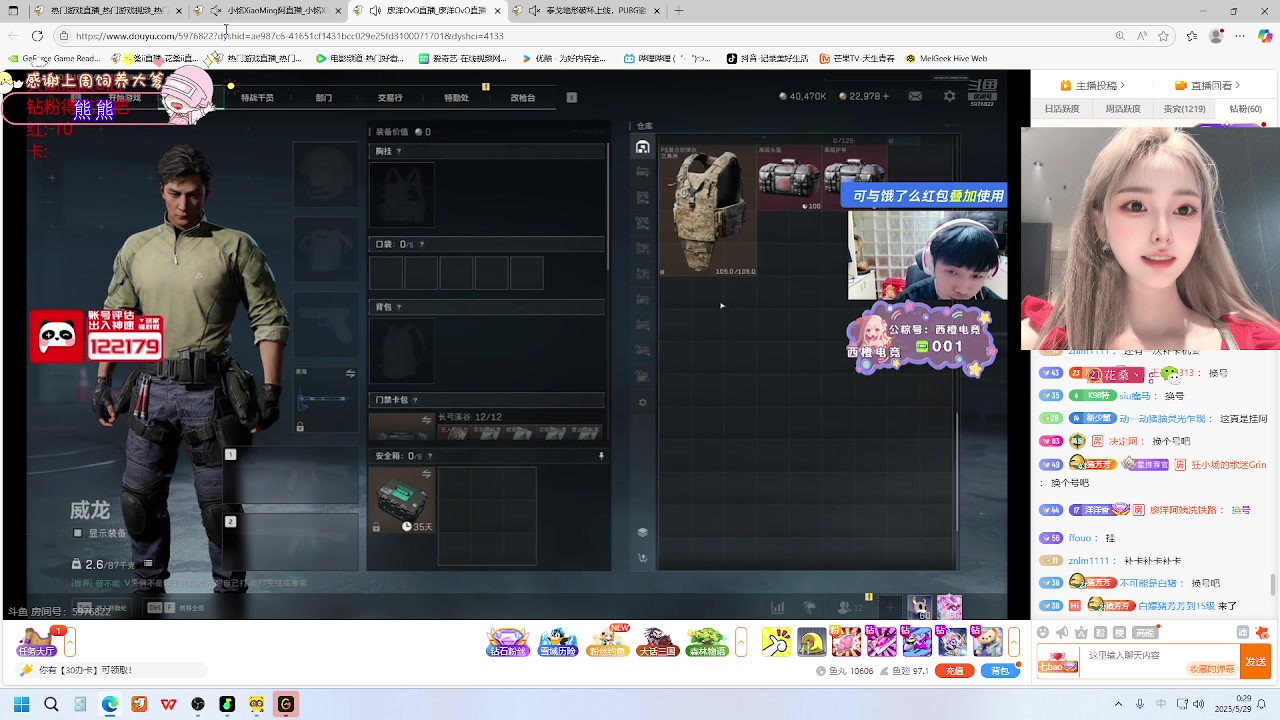Image resolution: width=1280 pixels, height=720 pixels.
Task: Click the help icon next to 背包
Action: [399, 307]
